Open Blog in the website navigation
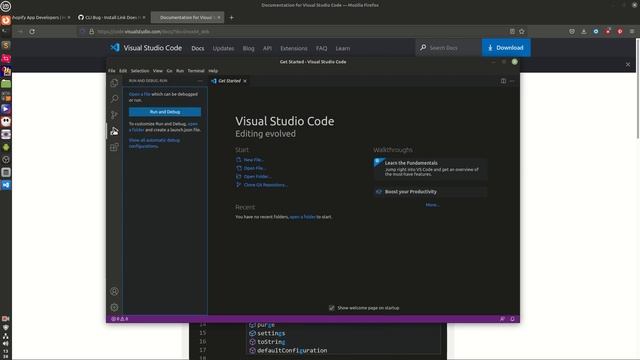Viewport: 640px width, 360px height. tap(248, 48)
